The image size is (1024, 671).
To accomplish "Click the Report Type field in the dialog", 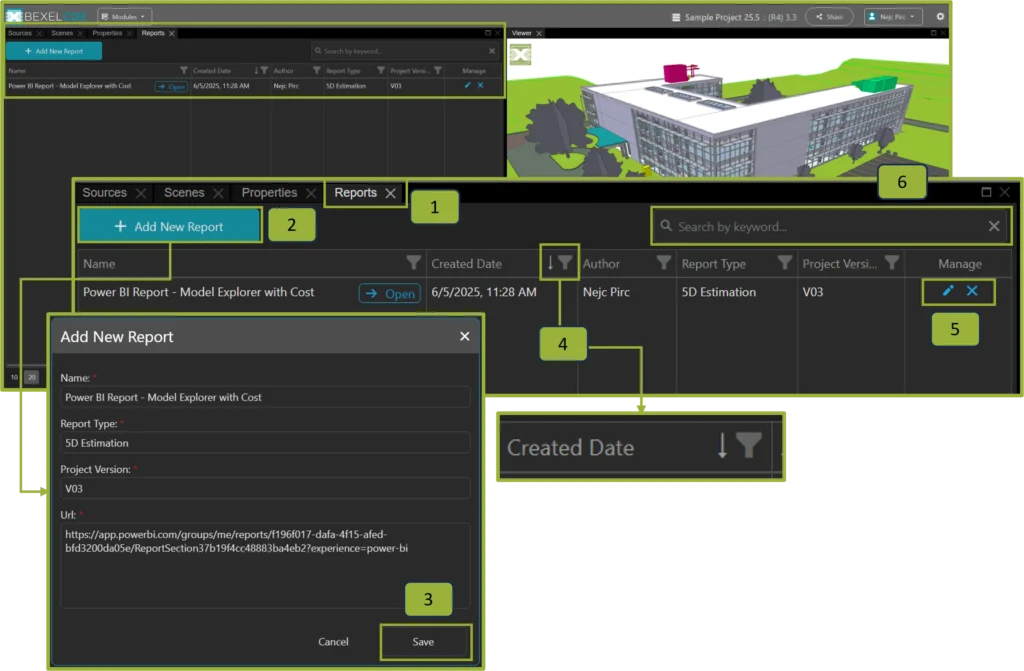I will (265, 443).
